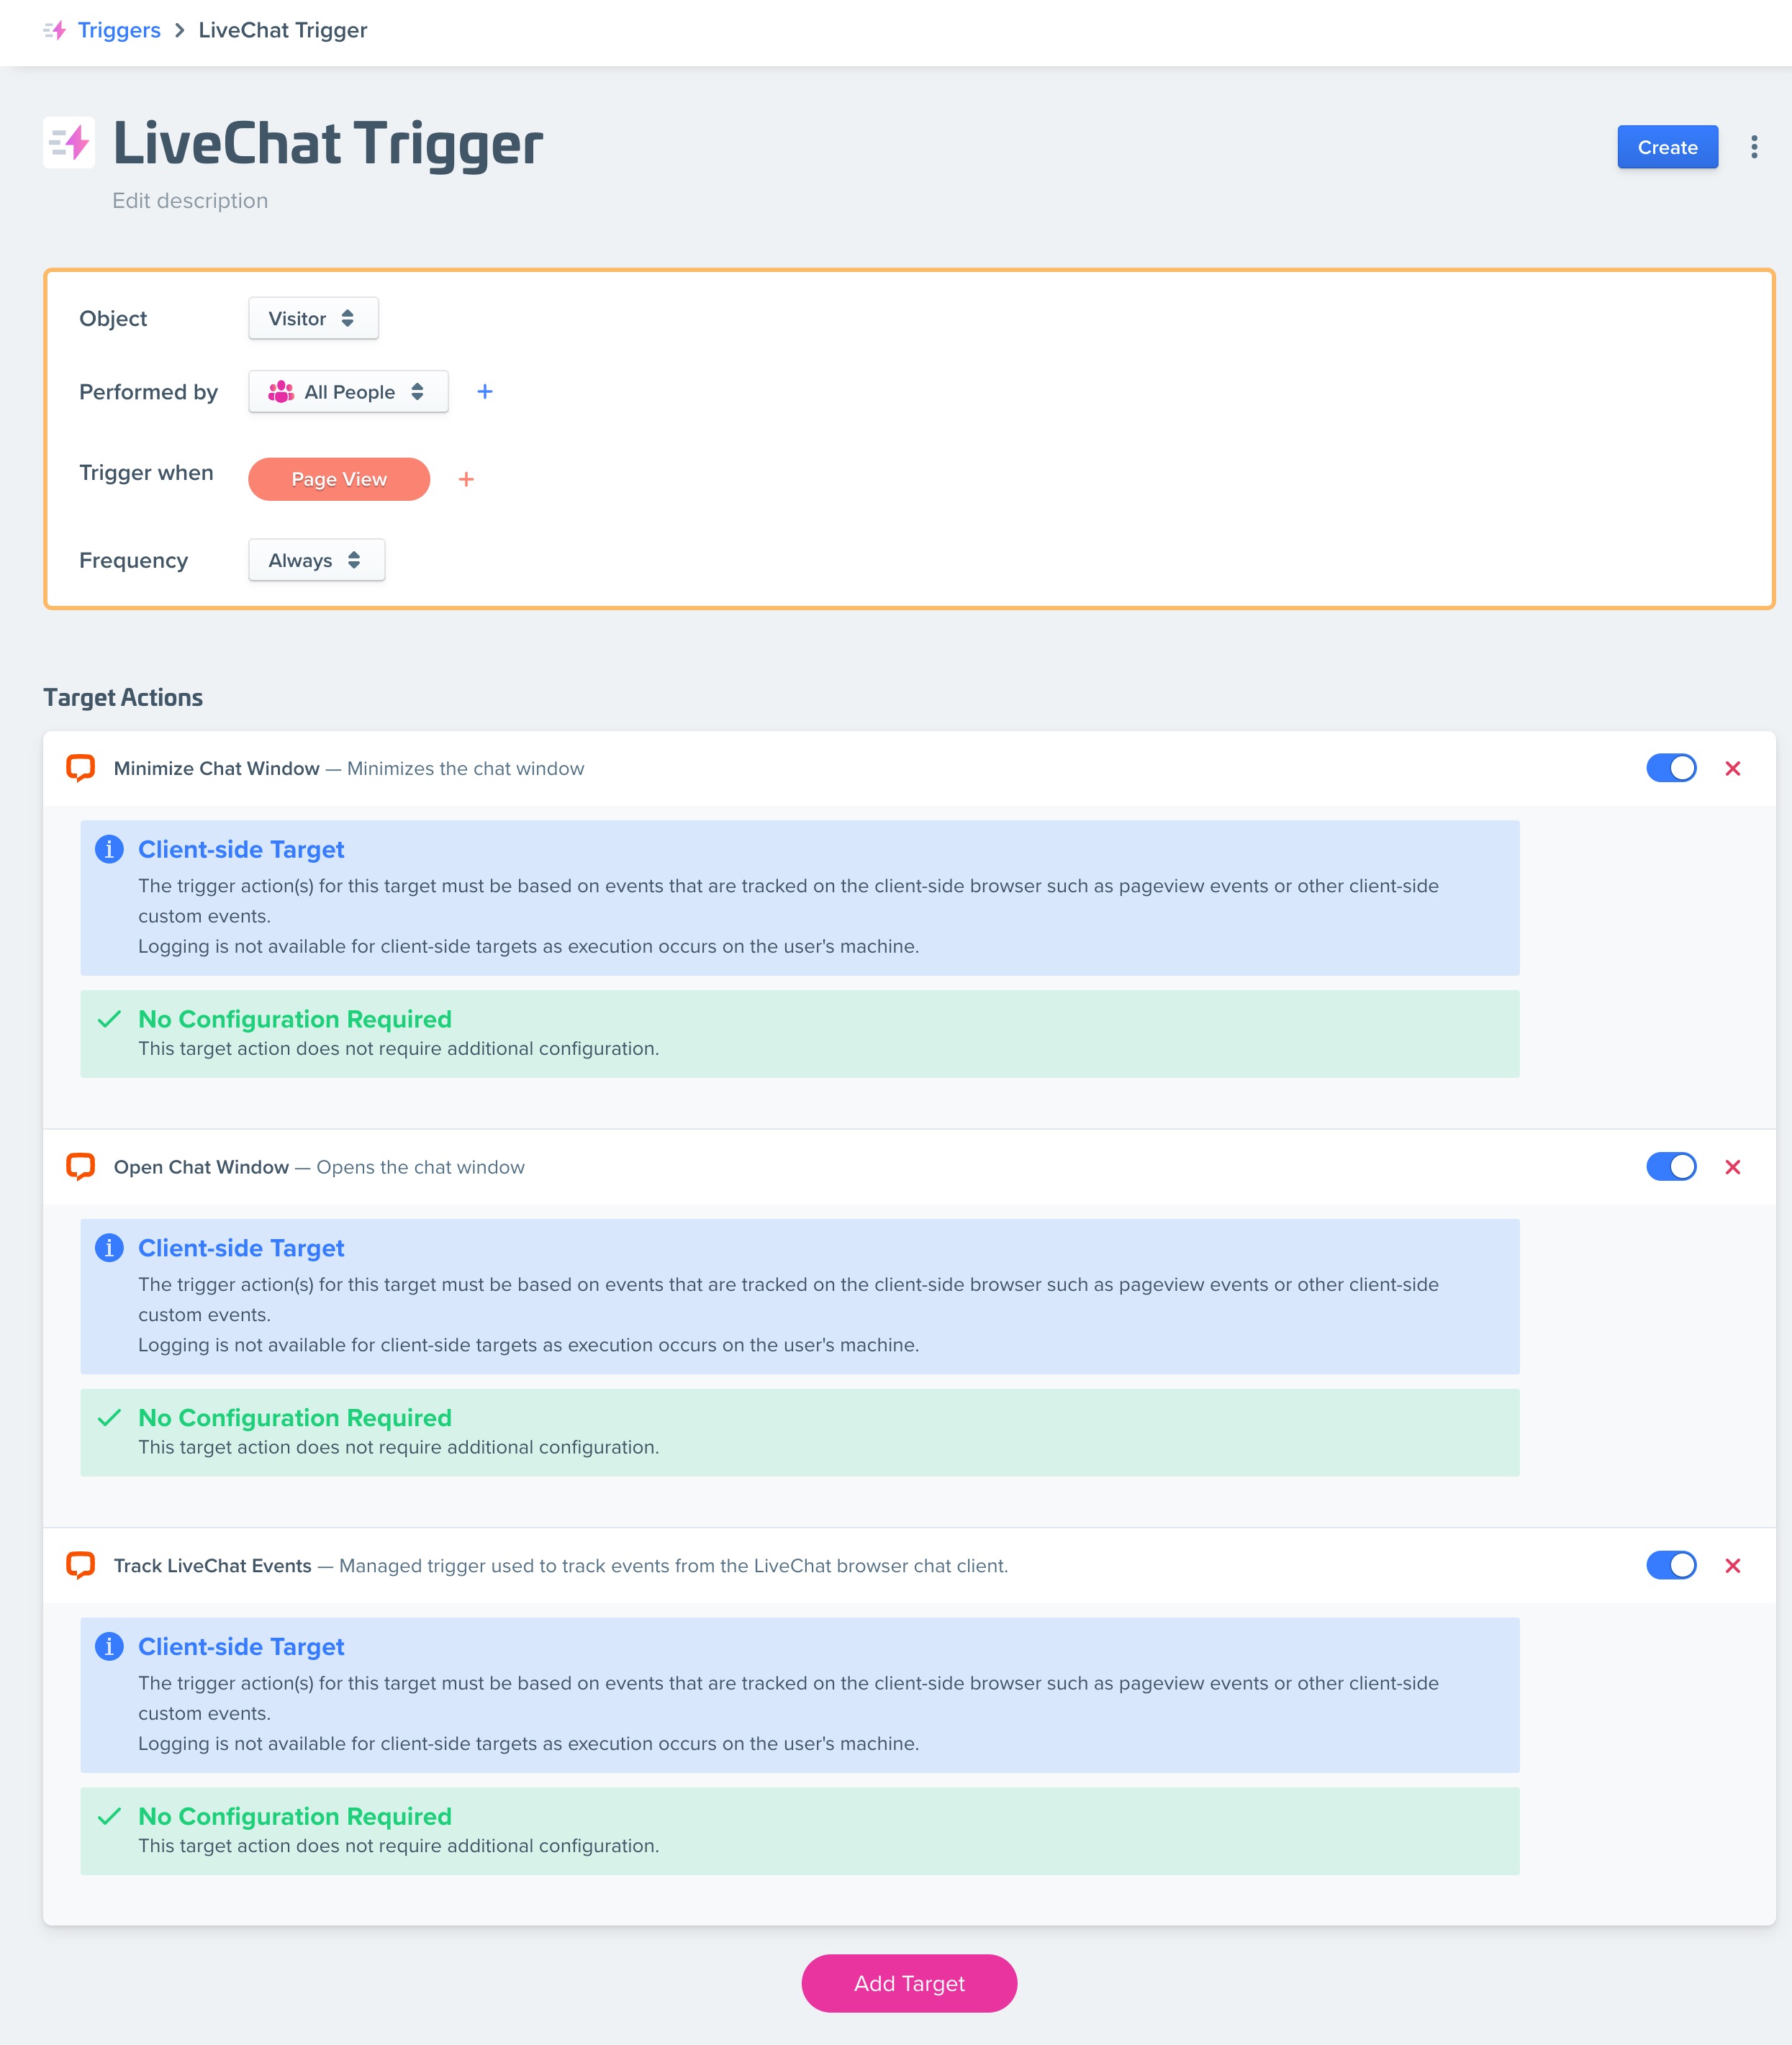Remove the Minimize Chat Window target
The image size is (1792, 2045).
pos(1733,769)
